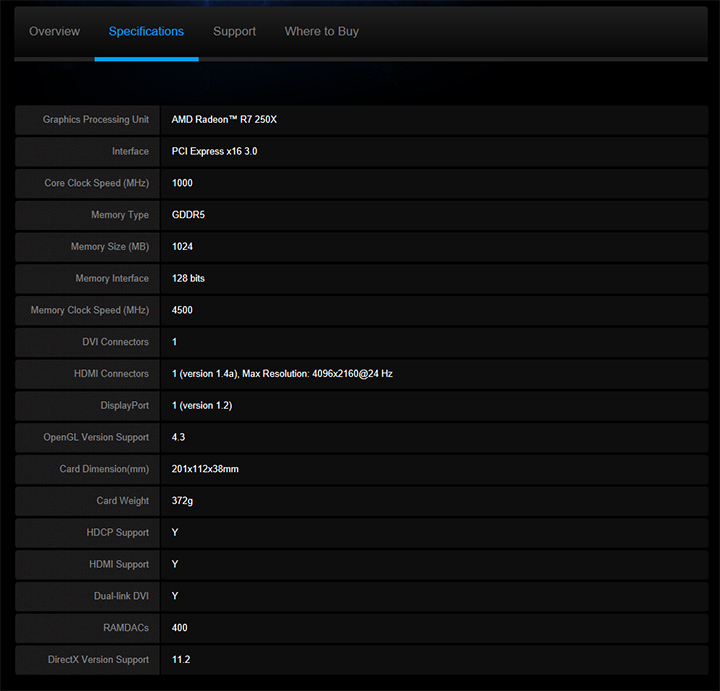
Task: Select the 372g weight value
Action: (x=182, y=500)
